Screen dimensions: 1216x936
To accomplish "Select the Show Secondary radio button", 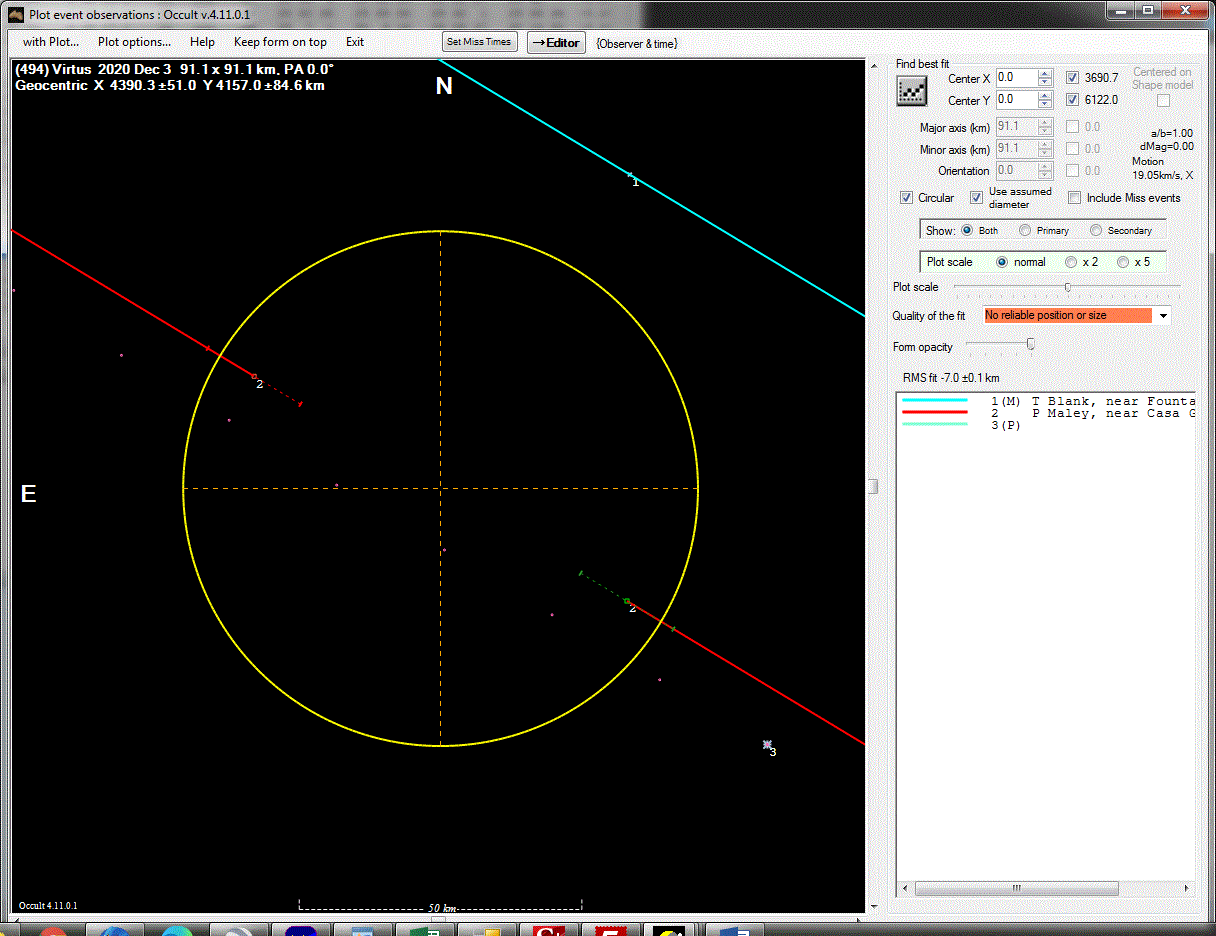I will tap(1096, 230).
